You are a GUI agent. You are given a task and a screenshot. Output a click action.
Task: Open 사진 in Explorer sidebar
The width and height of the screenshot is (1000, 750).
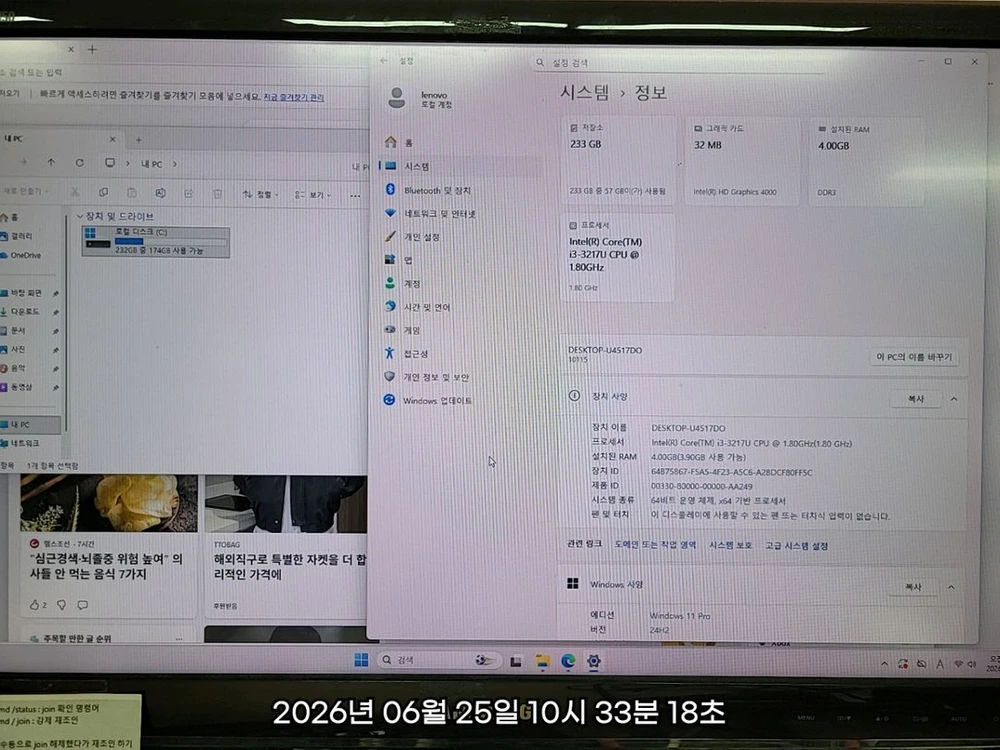pyautogui.click(x=15, y=349)
